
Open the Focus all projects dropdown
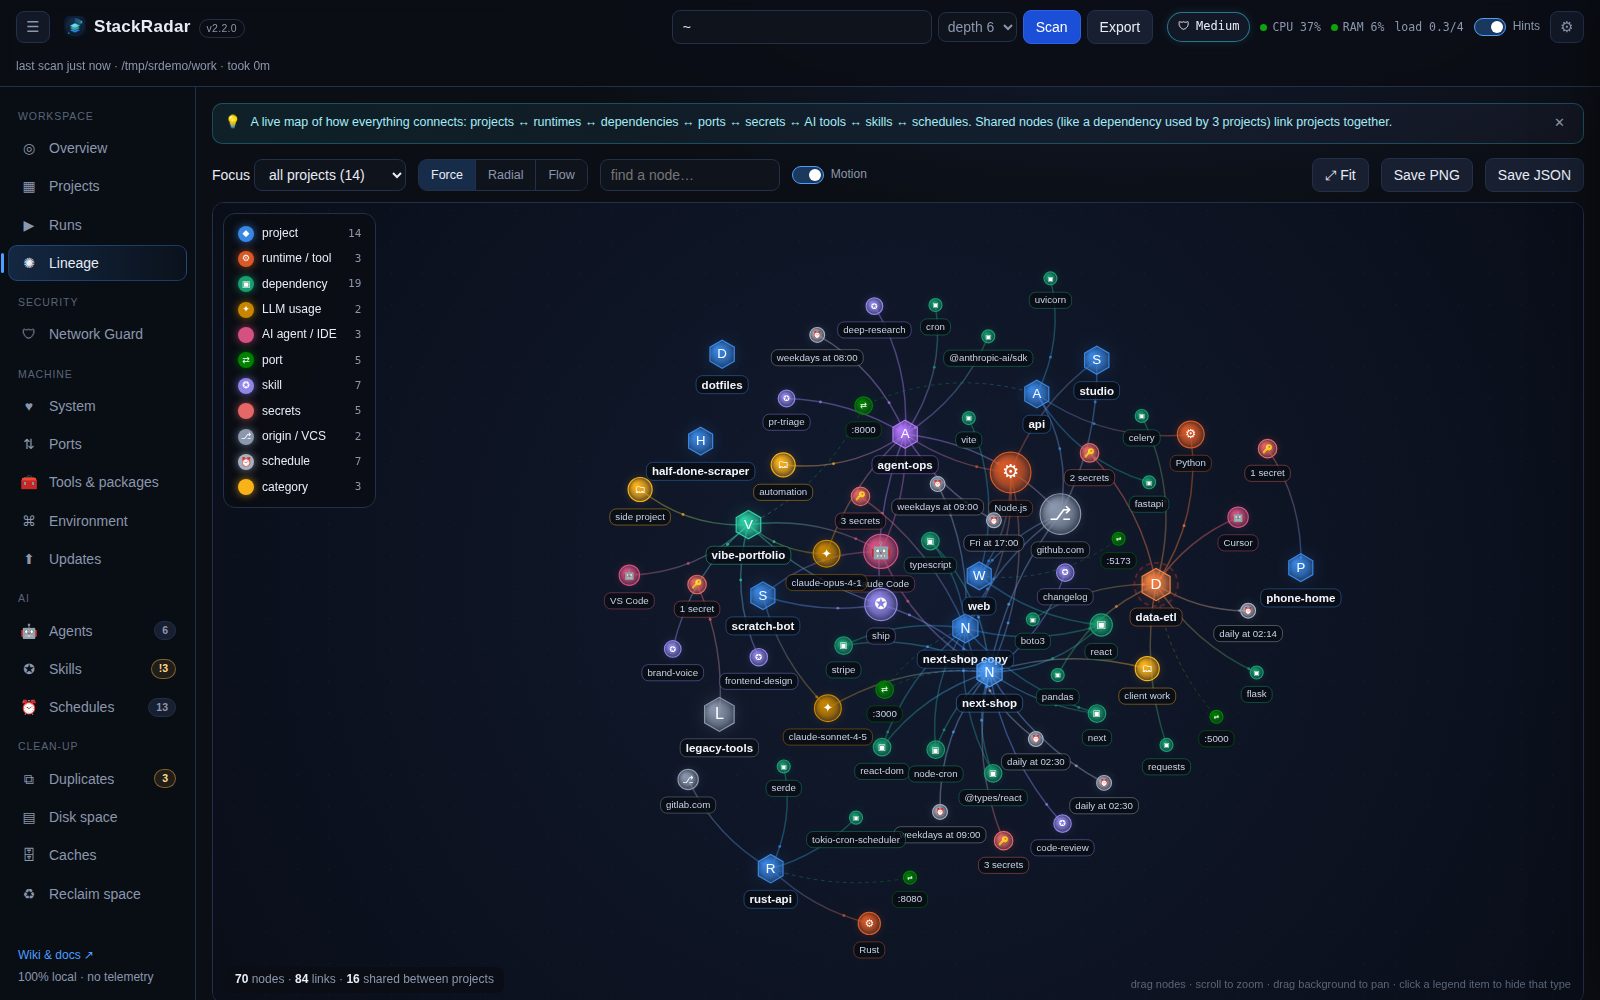coord(330,175)
